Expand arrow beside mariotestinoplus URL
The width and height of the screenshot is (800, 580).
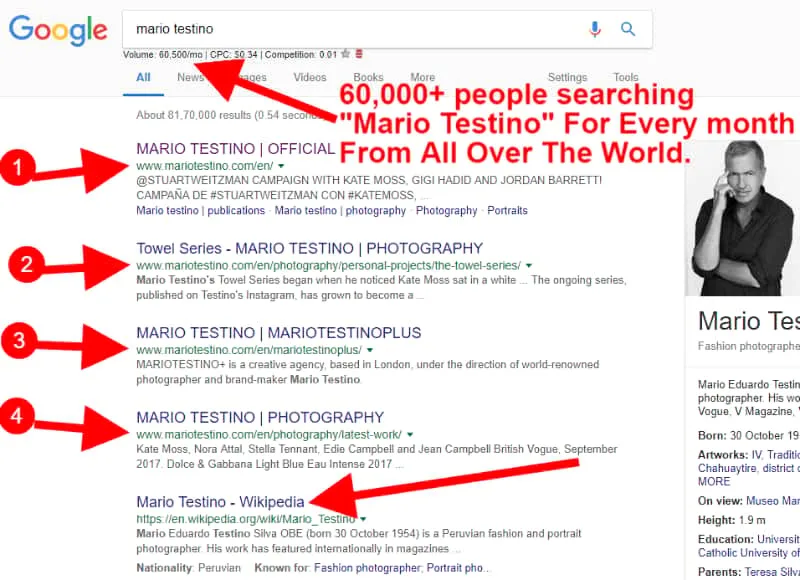pos(370,350)
